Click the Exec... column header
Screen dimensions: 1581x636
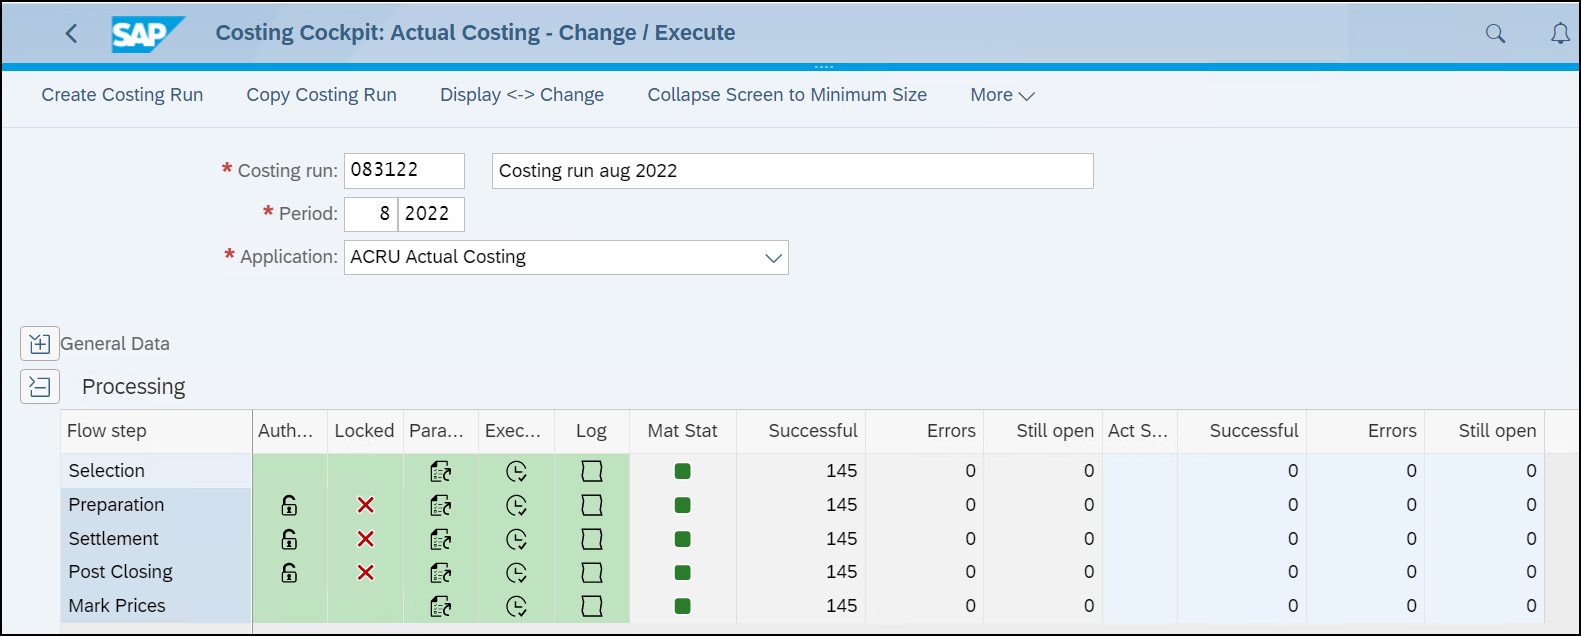pos(516,431)
